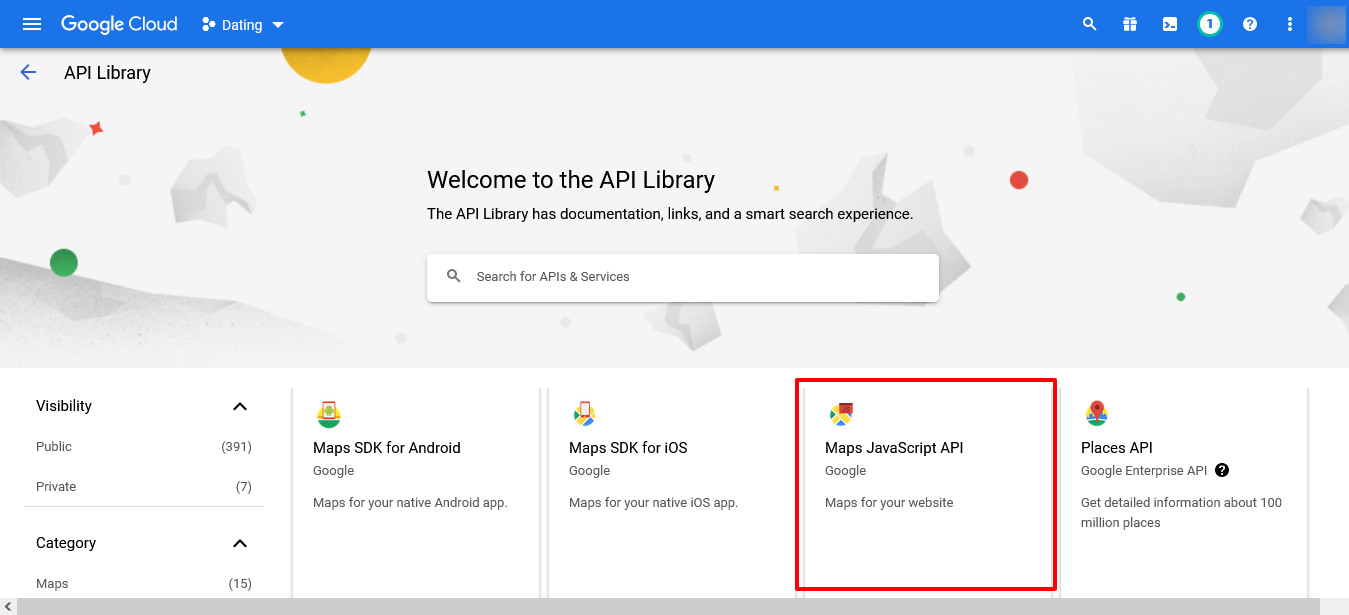
Task: Click the API Library page title
Action: pyautogui.click(x=107, y=73)
